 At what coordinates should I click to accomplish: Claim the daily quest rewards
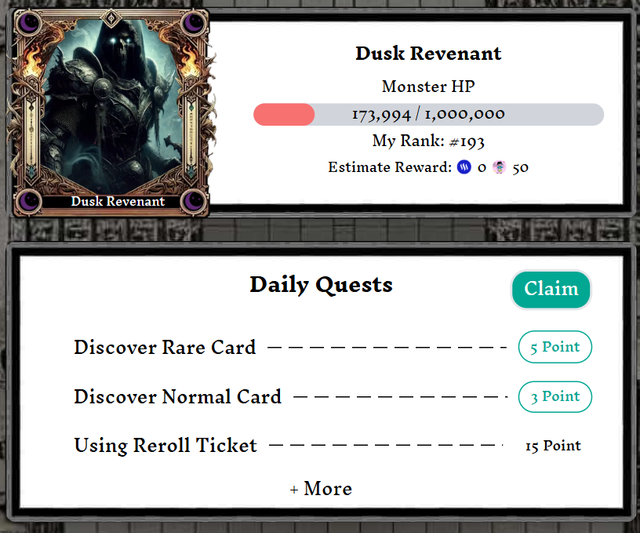coord(551,289)
